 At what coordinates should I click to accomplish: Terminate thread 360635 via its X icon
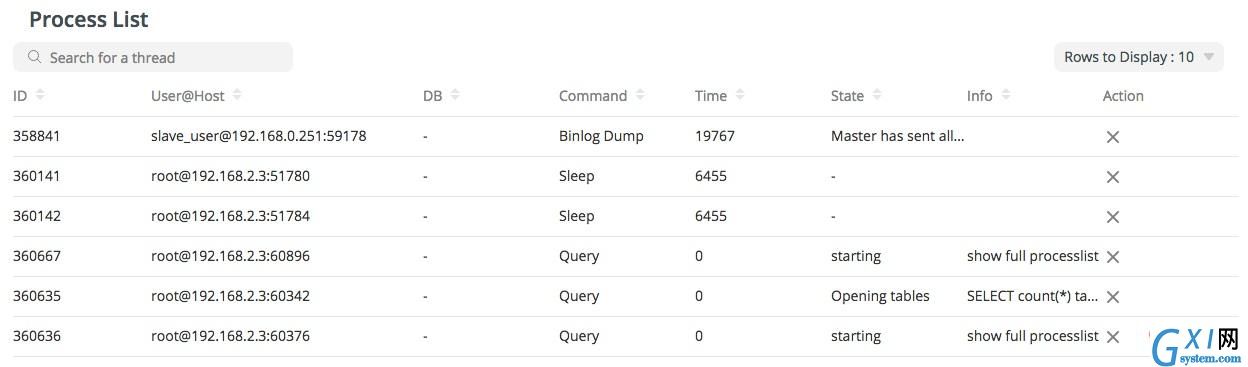point(1112,297)
